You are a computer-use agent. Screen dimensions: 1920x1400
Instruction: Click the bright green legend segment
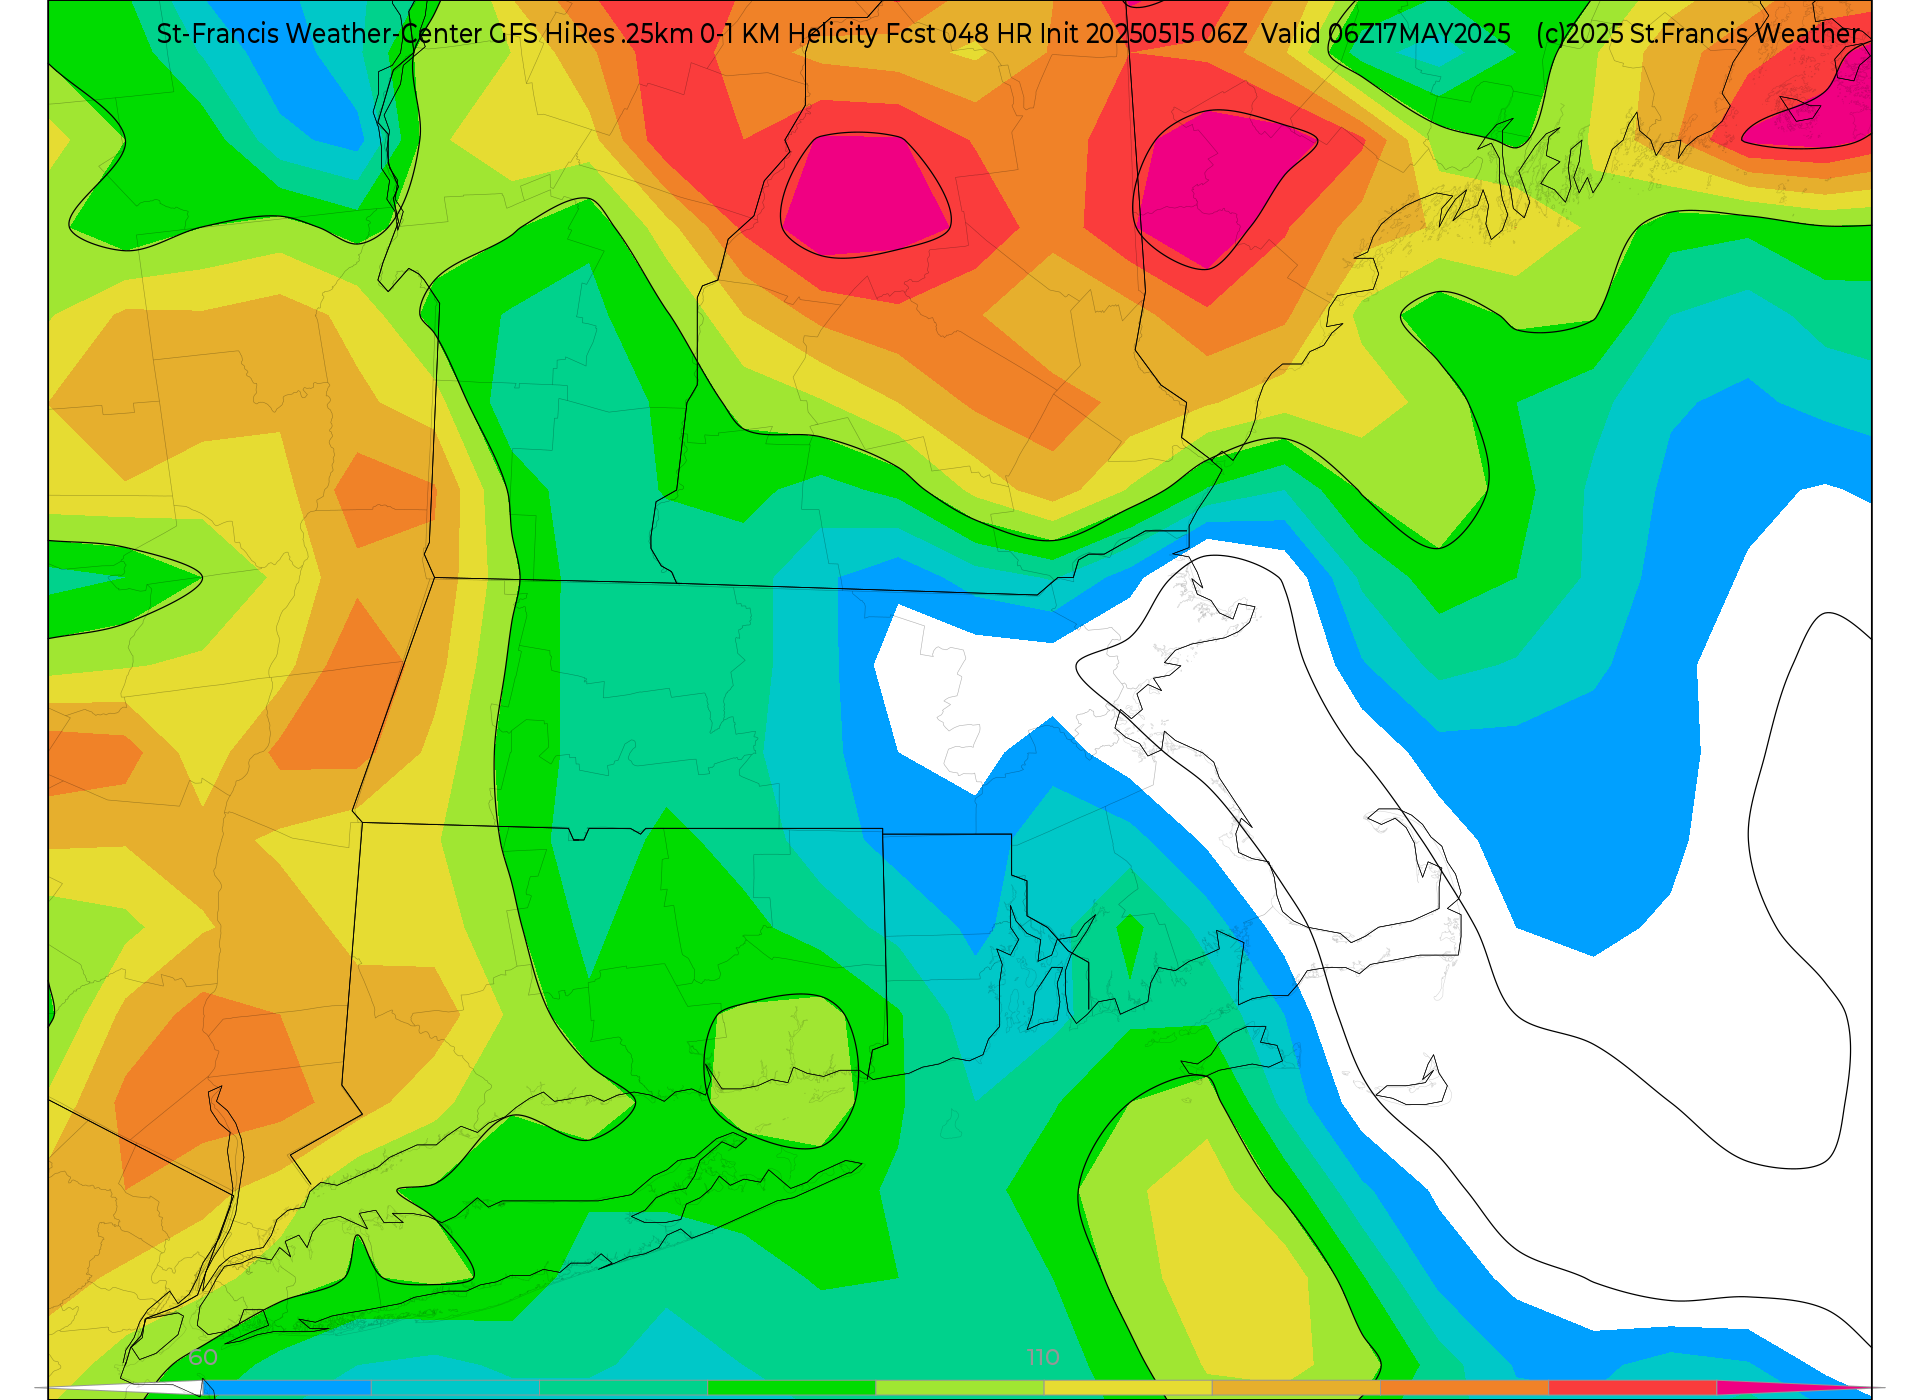(x=792, y=1388)
